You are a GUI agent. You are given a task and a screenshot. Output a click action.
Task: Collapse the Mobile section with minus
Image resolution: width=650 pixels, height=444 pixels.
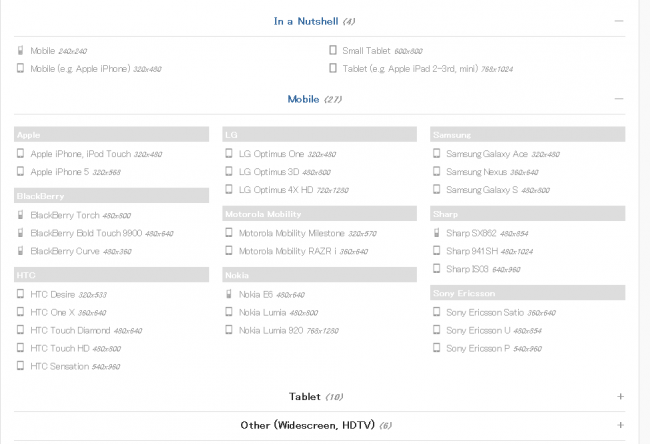tap(619, 99)
